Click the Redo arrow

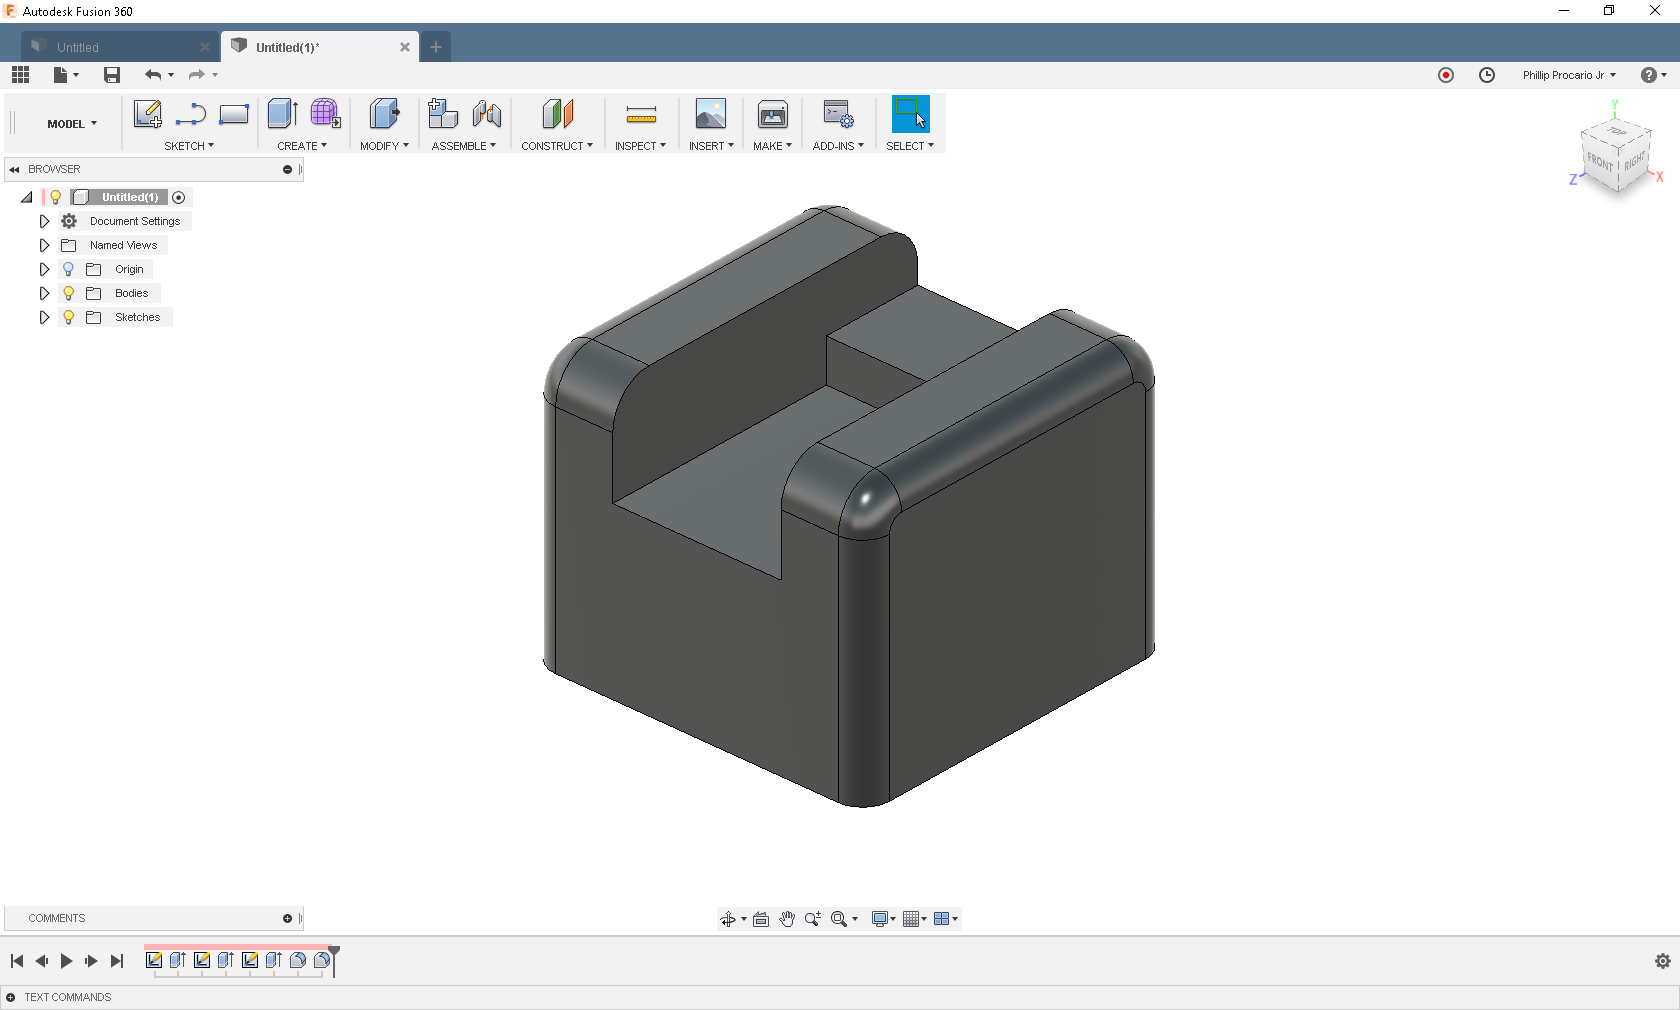coord(197,75)
